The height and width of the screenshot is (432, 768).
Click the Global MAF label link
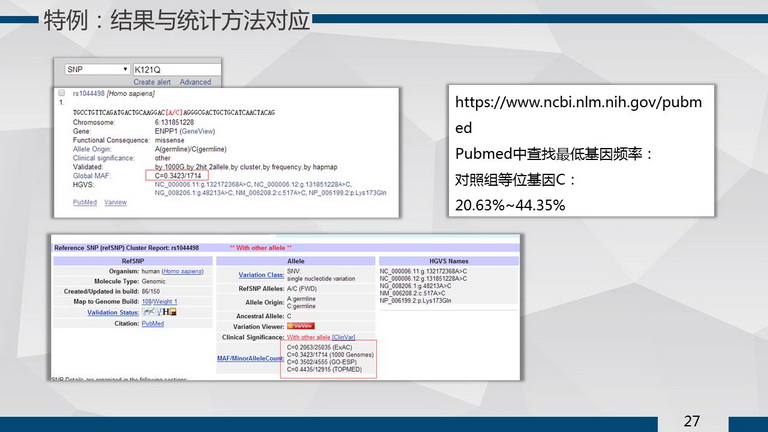pos(92,175)
